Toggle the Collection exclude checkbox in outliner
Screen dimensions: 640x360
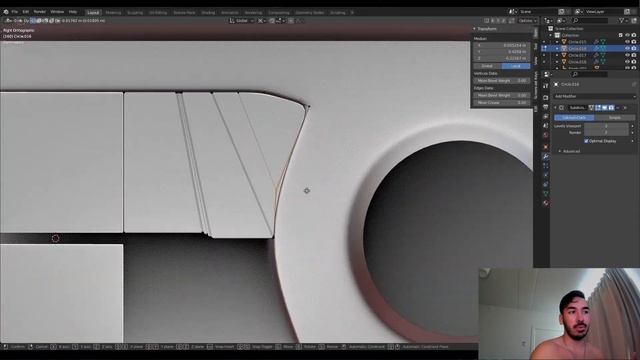pos(620,35)
